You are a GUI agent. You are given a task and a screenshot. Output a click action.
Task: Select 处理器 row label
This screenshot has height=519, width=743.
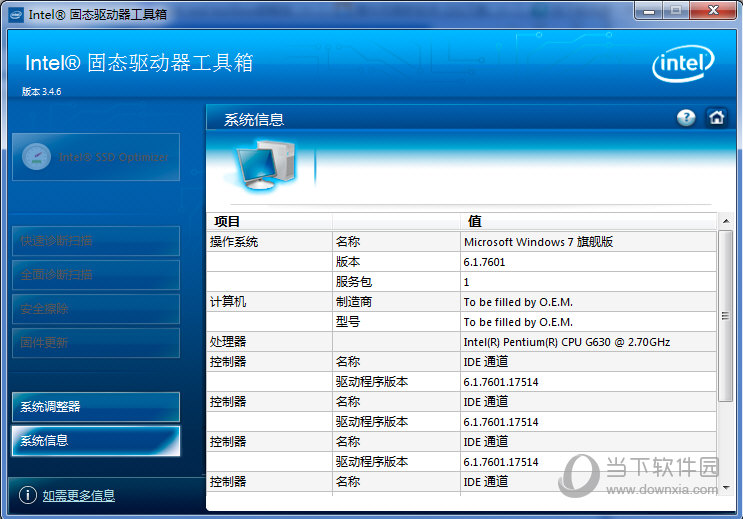coord(228,341)
